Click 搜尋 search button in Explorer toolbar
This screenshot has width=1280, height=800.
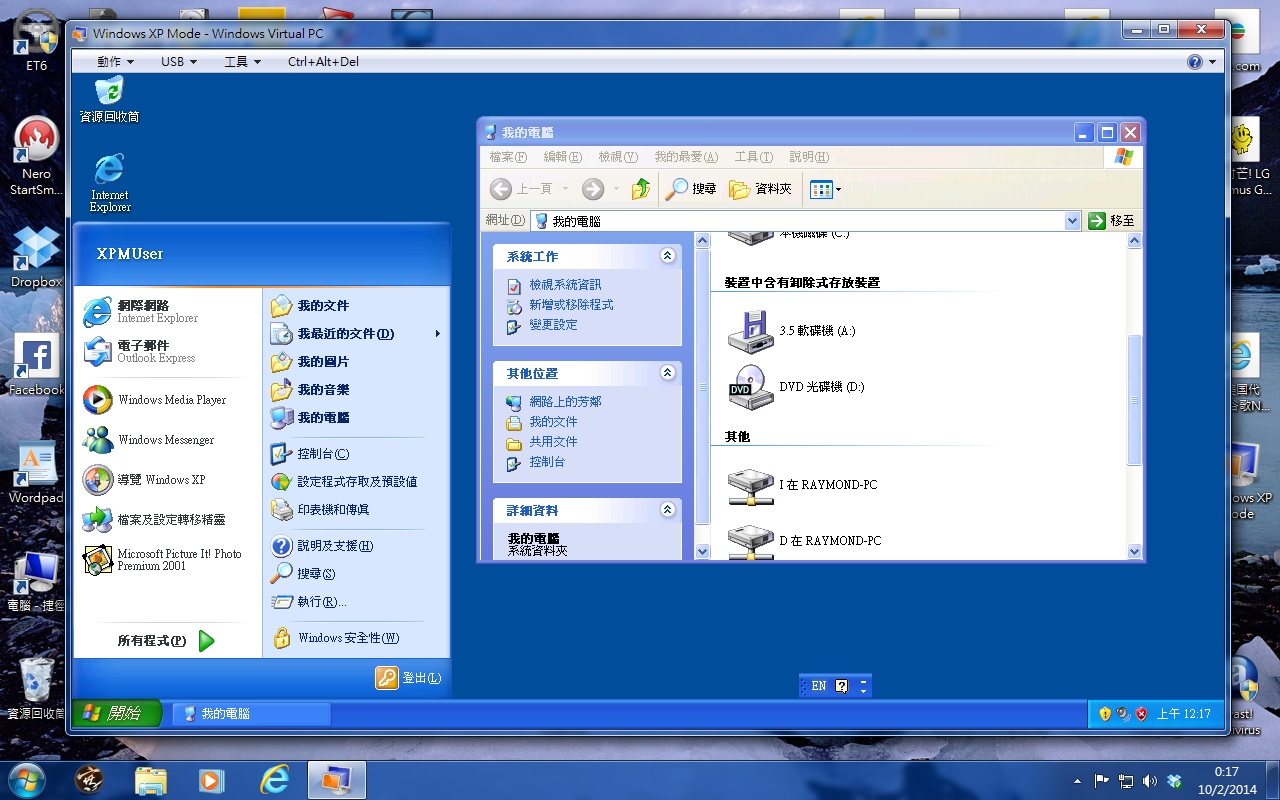(x=691, y=188)
